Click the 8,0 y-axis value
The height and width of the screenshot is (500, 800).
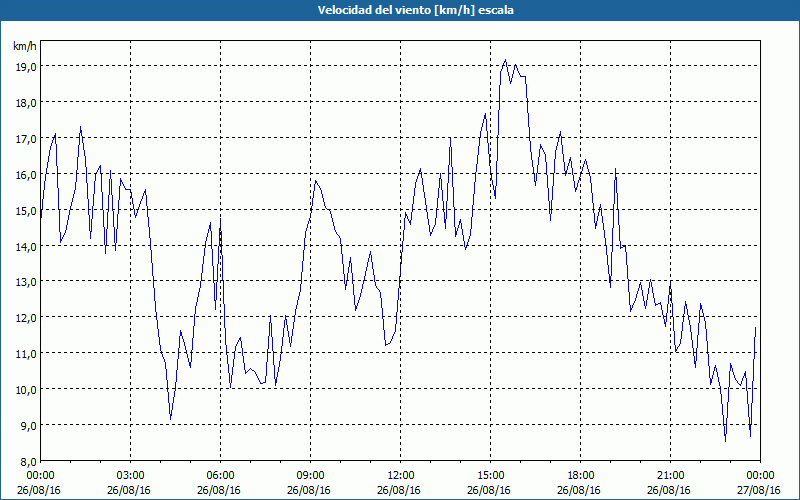pos(28,461)
